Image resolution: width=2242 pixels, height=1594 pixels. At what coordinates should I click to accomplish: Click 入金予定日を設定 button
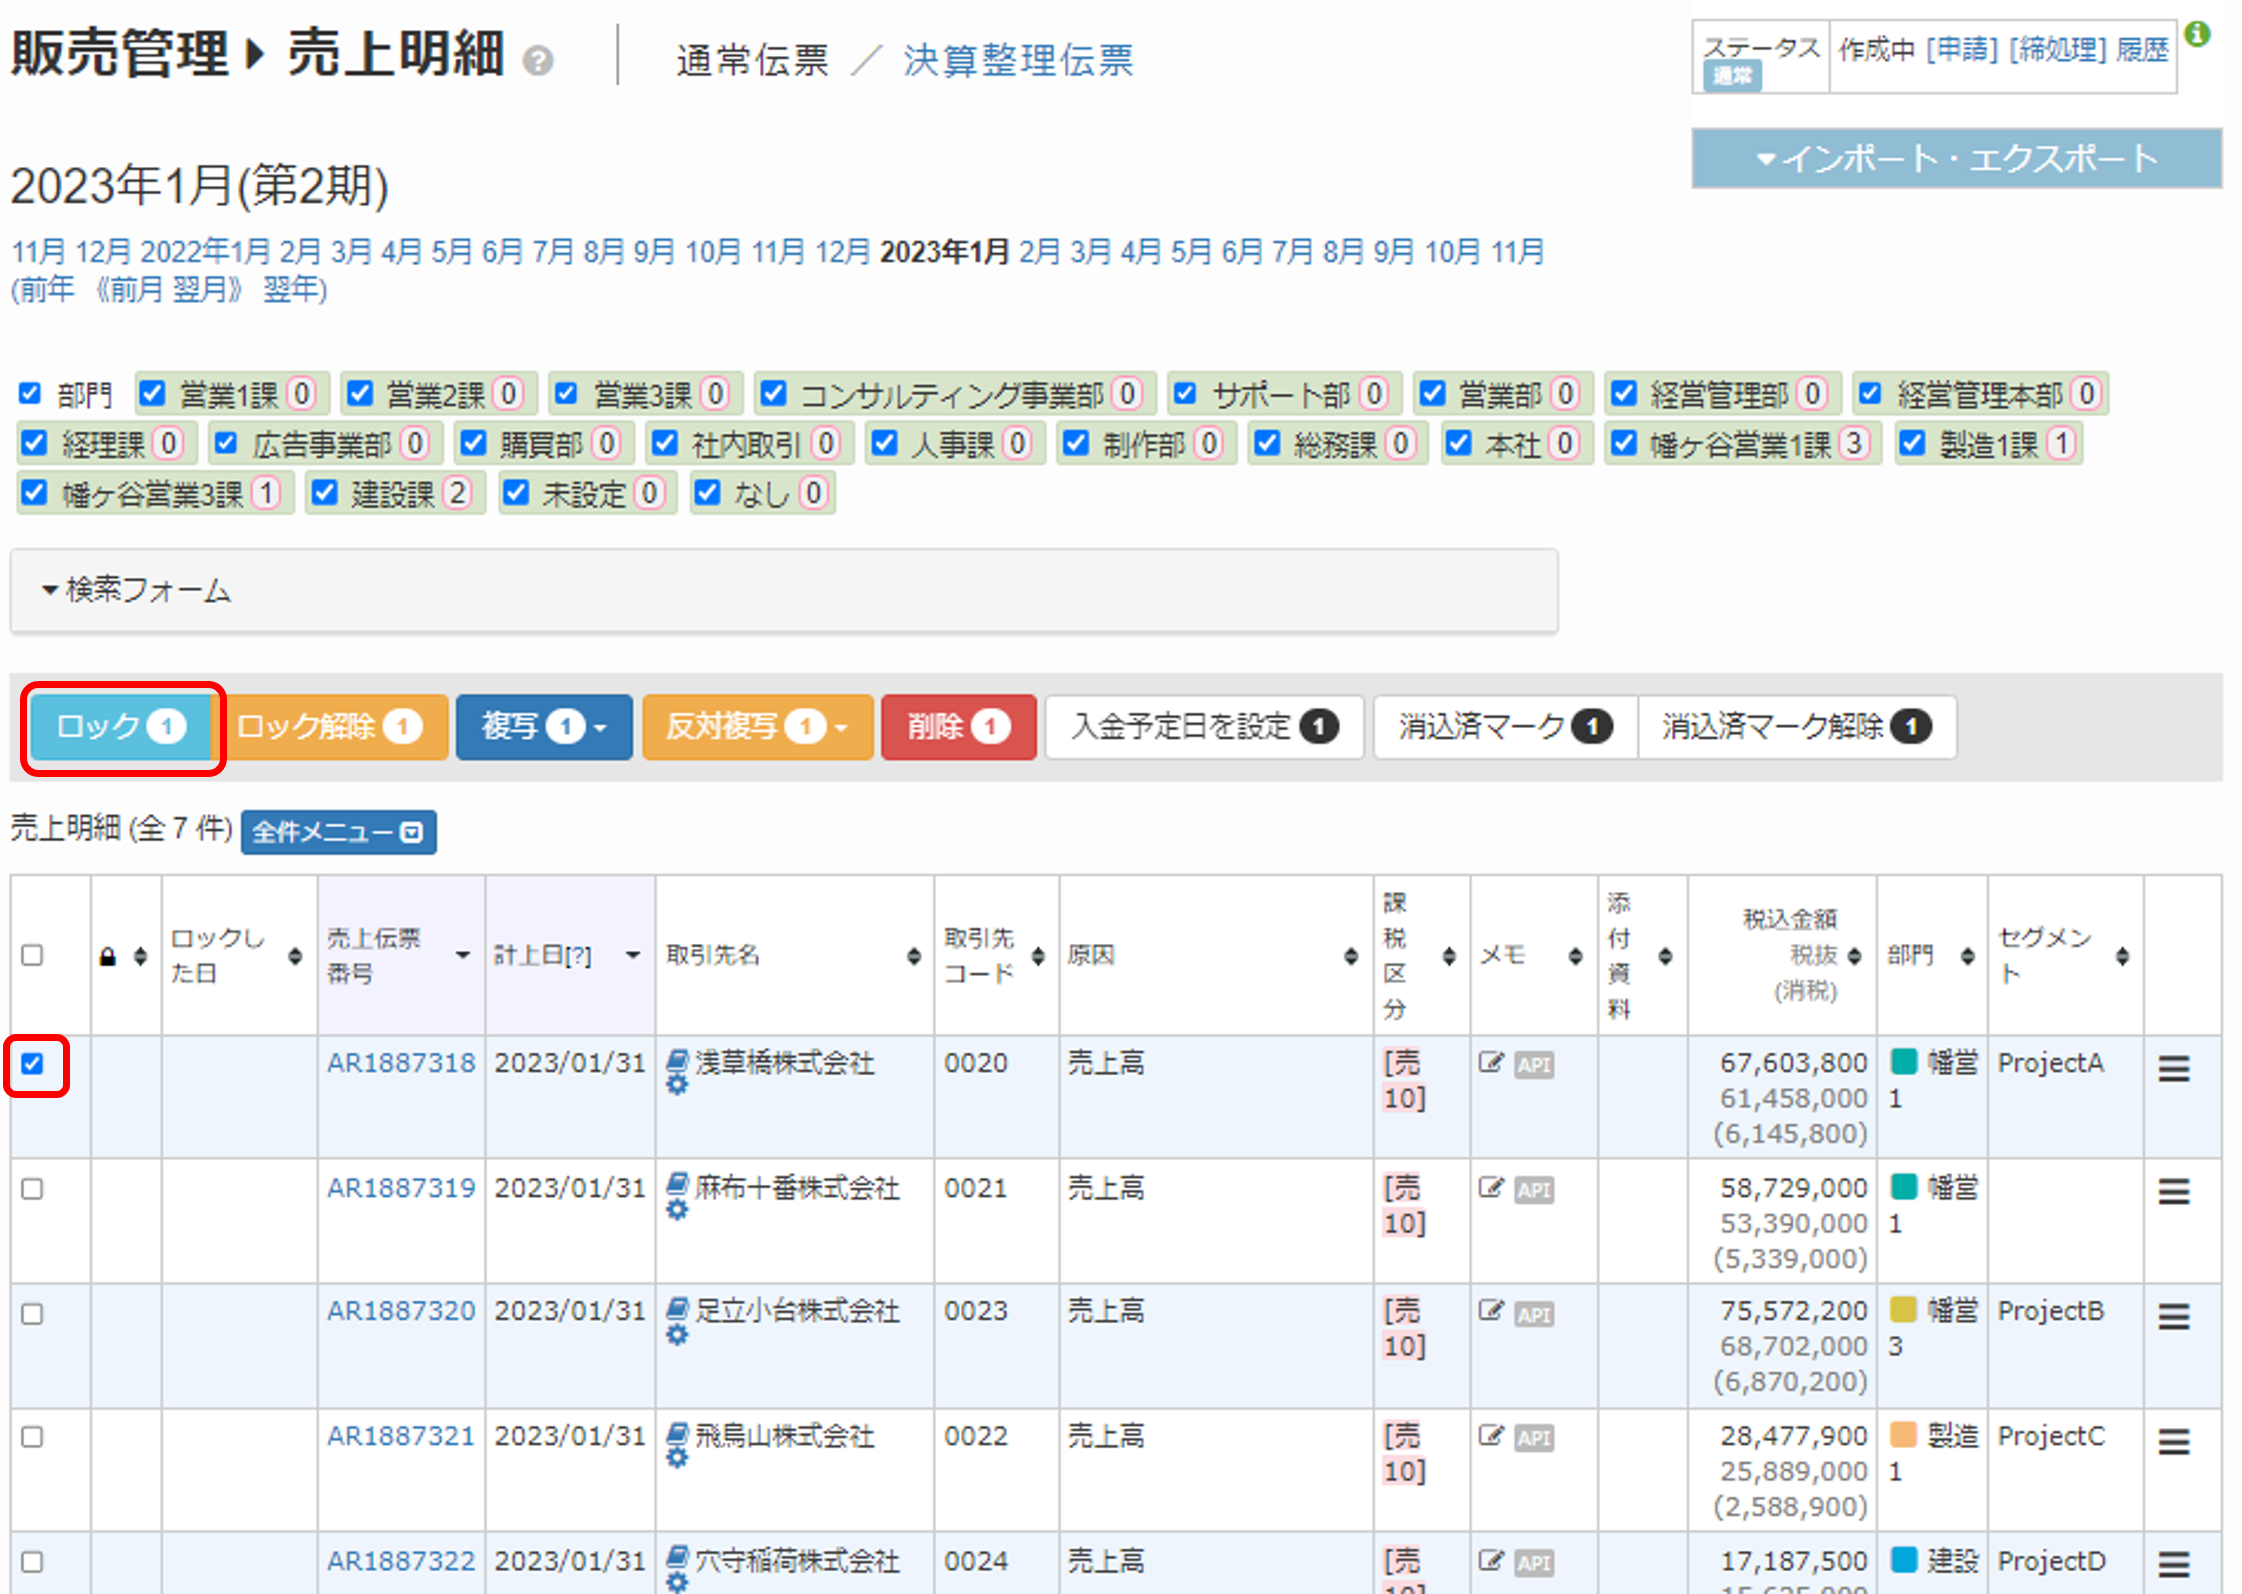click(1204, 727)
